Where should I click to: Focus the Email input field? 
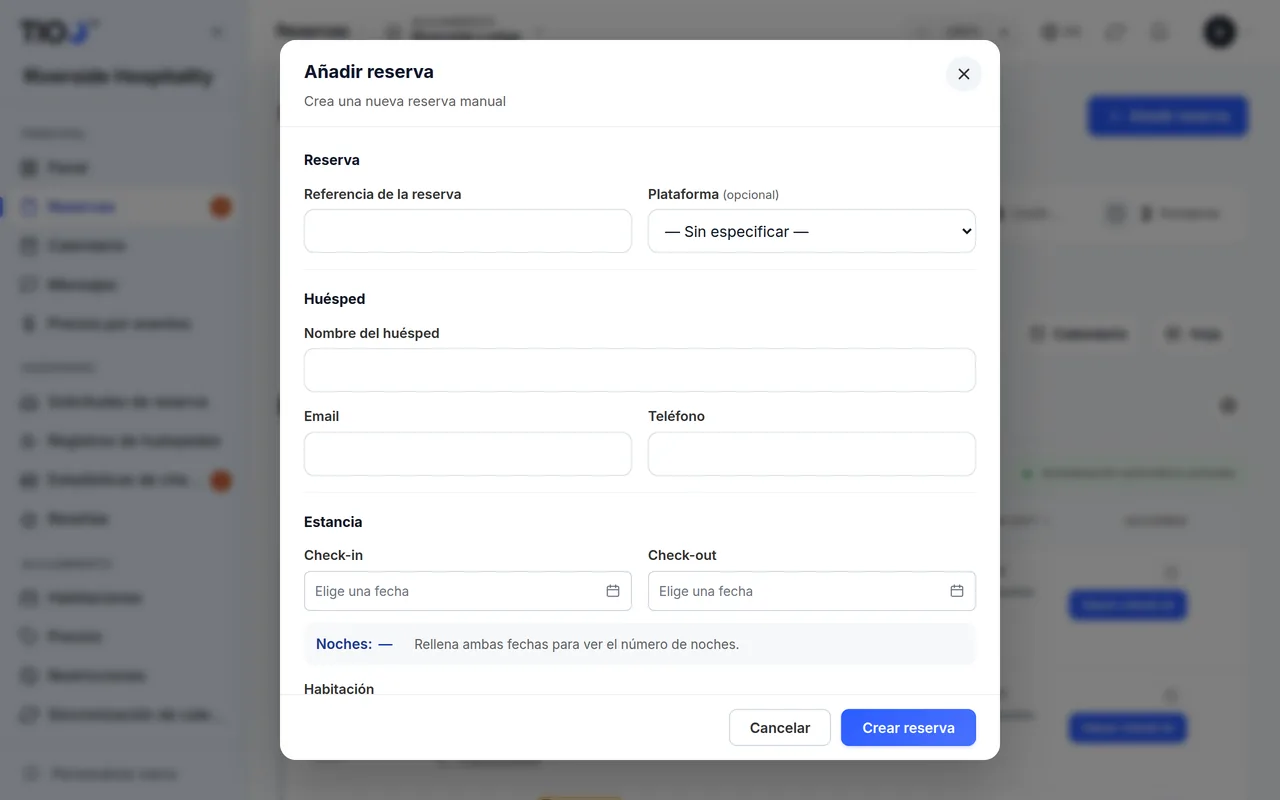pos(468,454)
